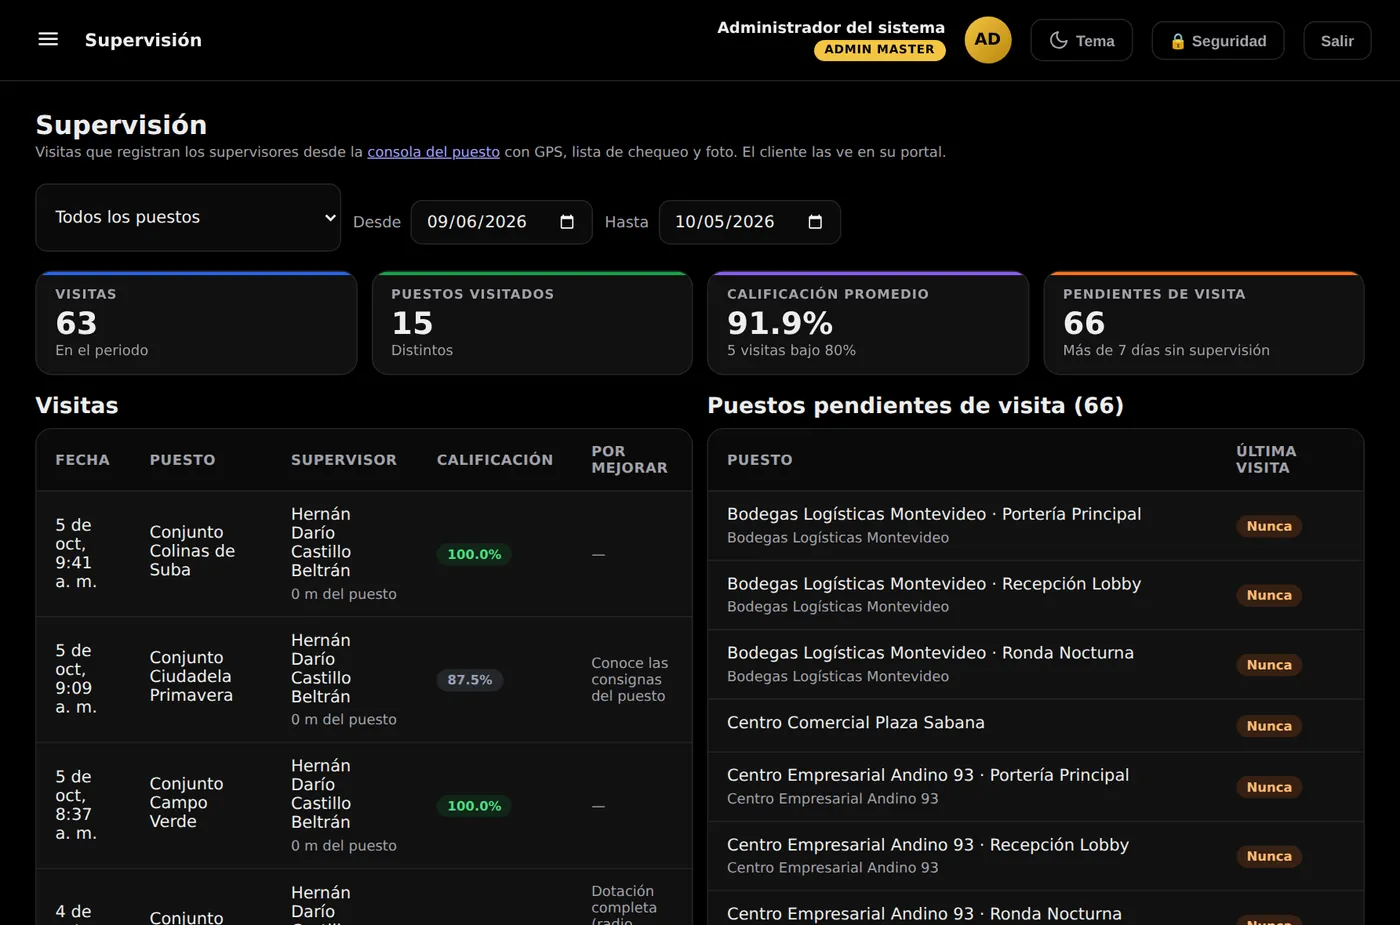This screenshot has width=1400, height=925.
Task: Click the '5 de oct, 9:41 a. m.' date
Action: [x=76, y=553]
